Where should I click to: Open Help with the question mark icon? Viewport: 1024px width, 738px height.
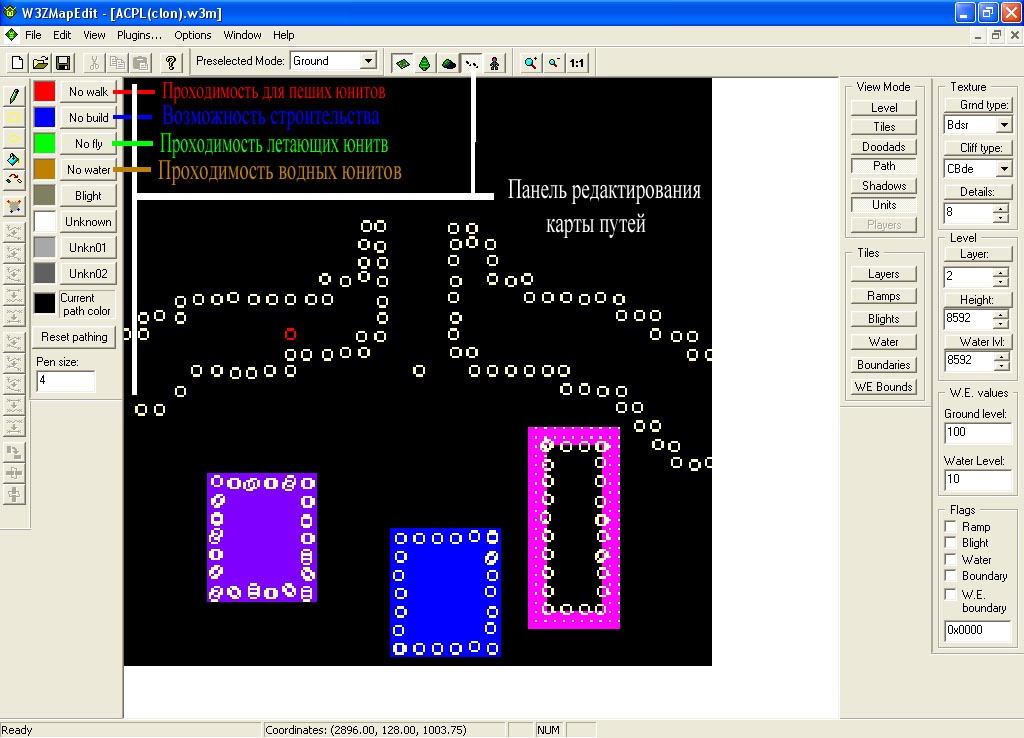coord(170,63)
